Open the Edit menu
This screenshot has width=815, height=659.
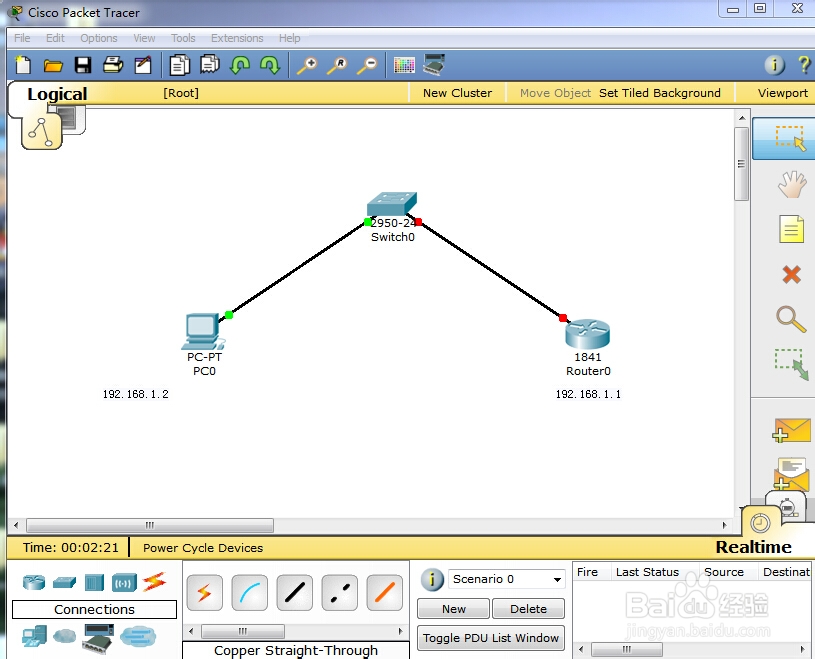click(55, 38)
